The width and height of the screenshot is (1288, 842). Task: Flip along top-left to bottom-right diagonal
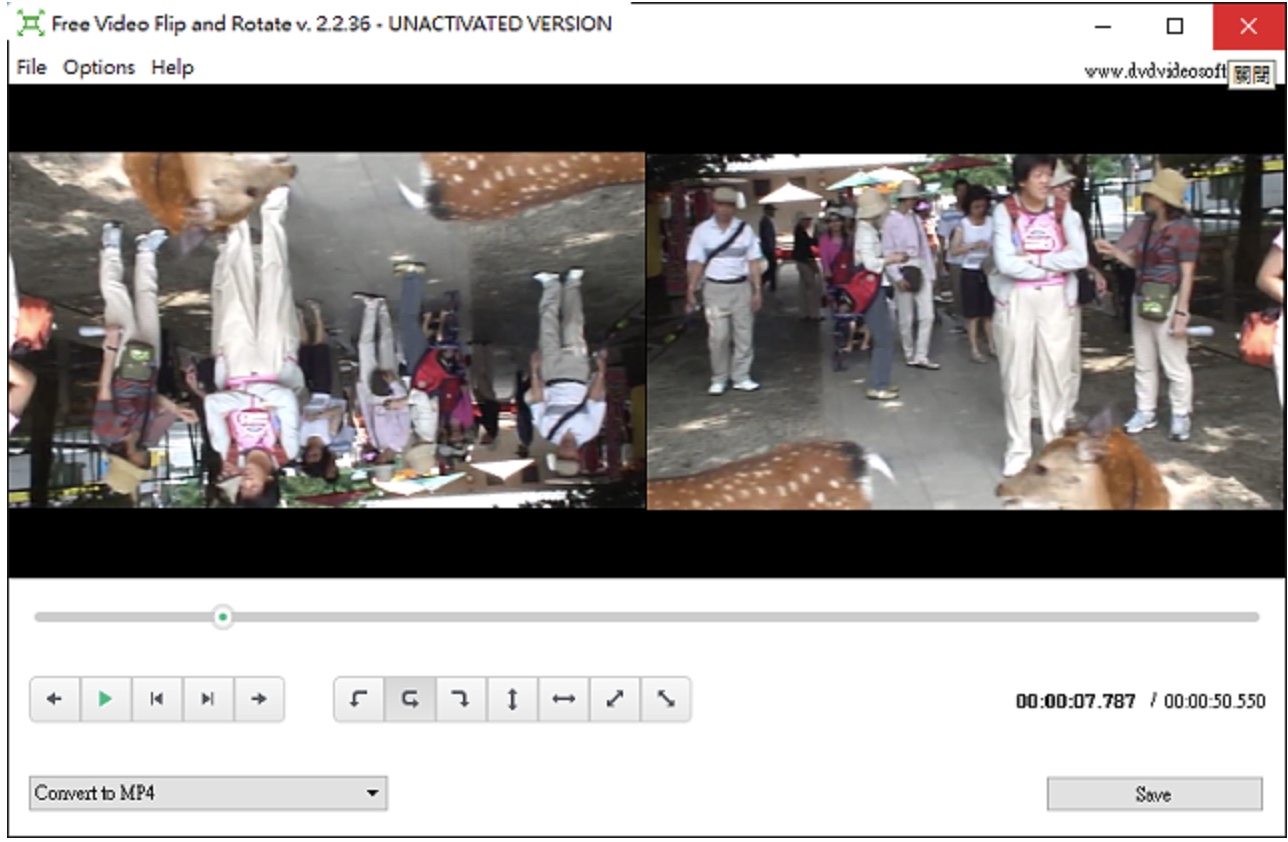666,699
